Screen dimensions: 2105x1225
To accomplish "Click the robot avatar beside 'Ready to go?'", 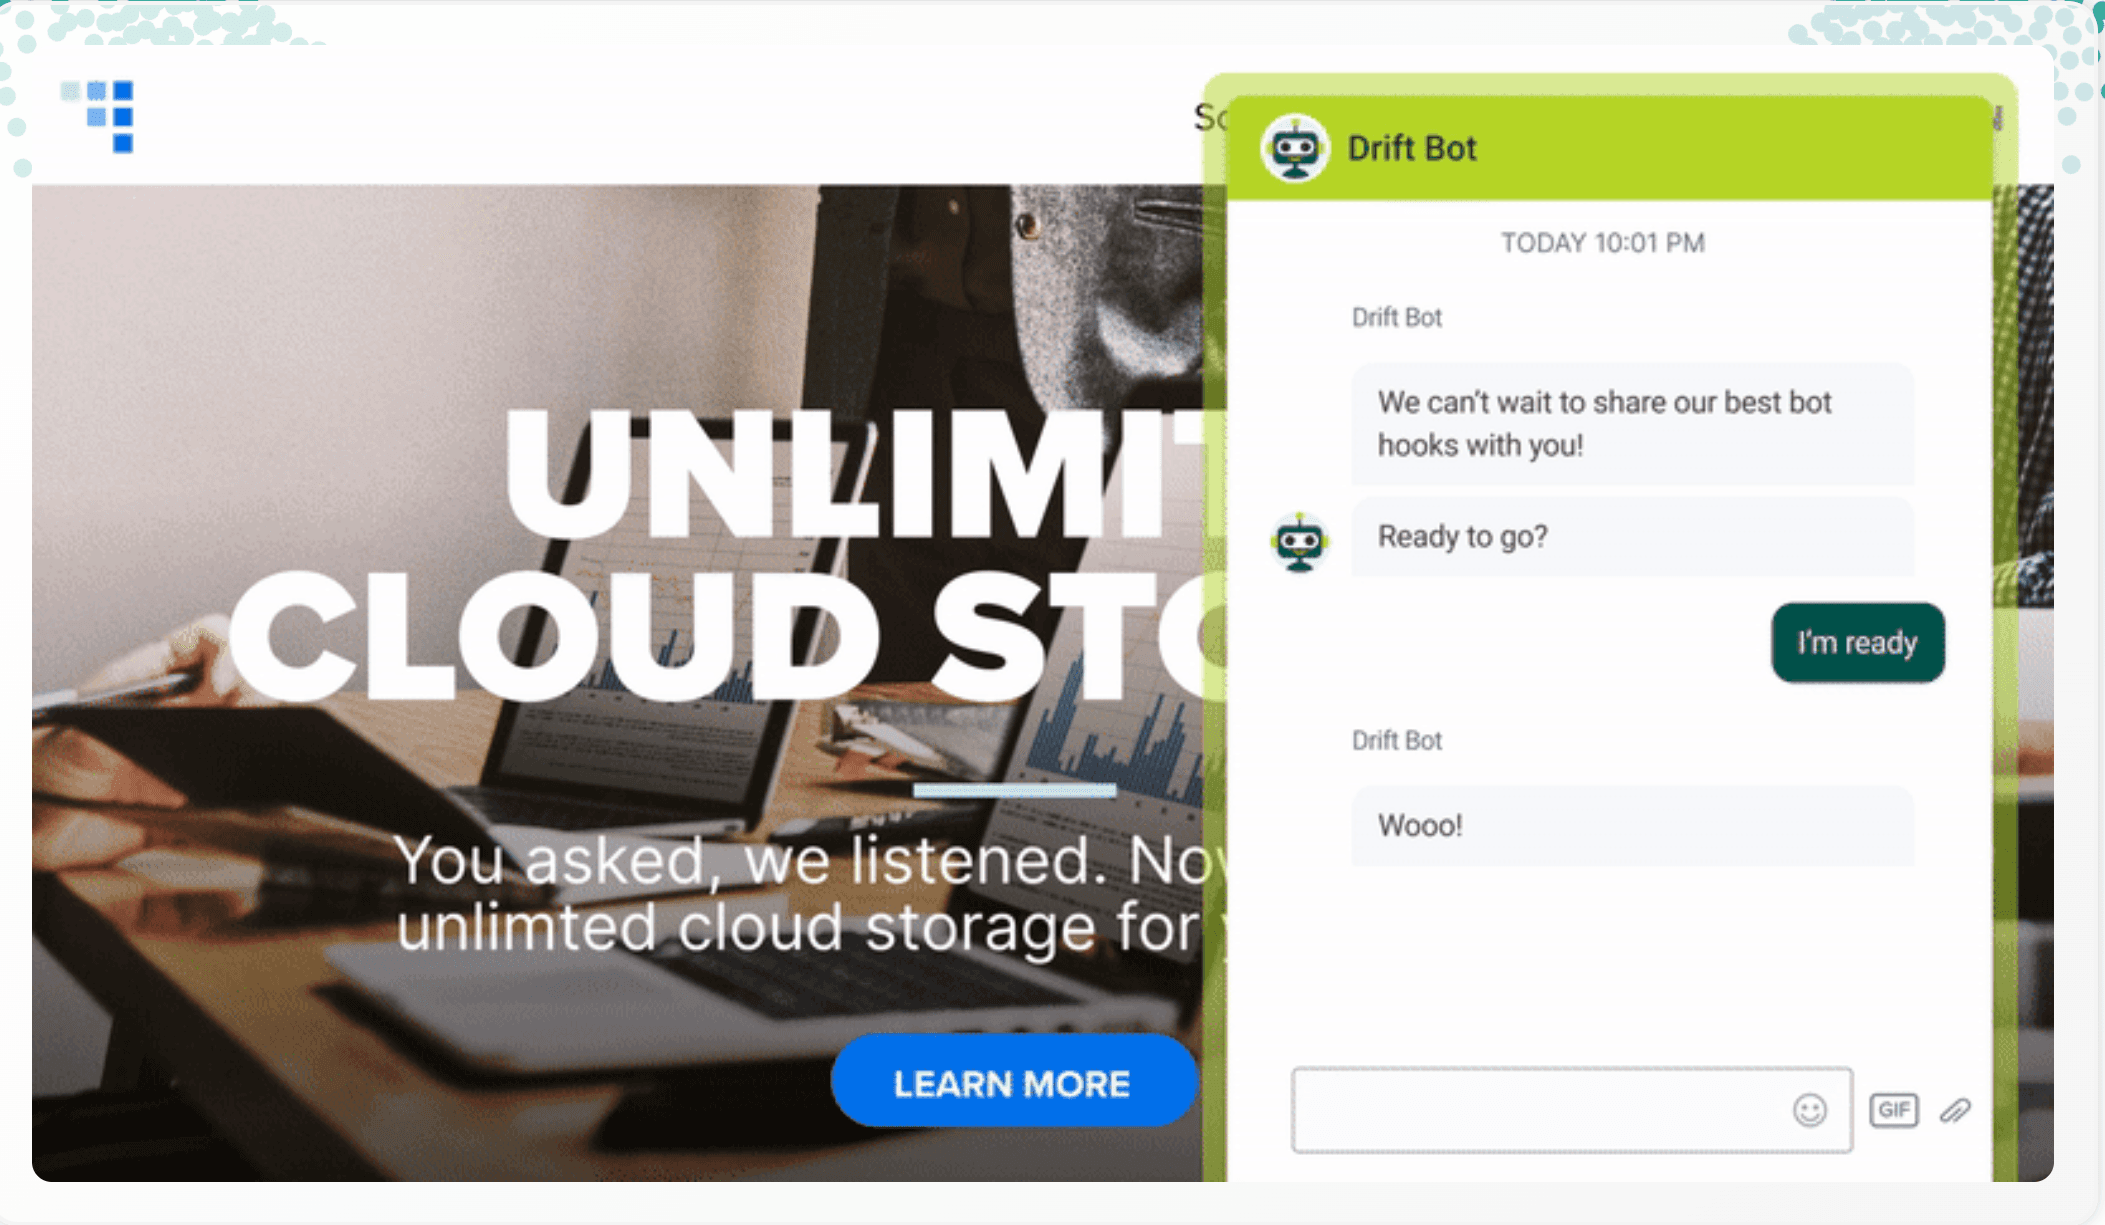I will pos(1299,543).
